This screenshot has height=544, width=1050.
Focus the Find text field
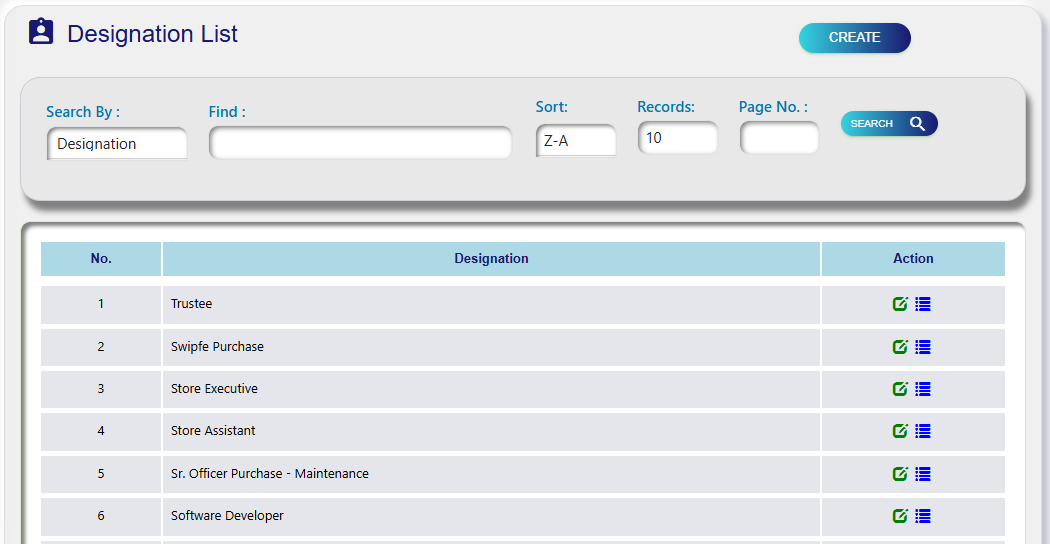point(360,143)
